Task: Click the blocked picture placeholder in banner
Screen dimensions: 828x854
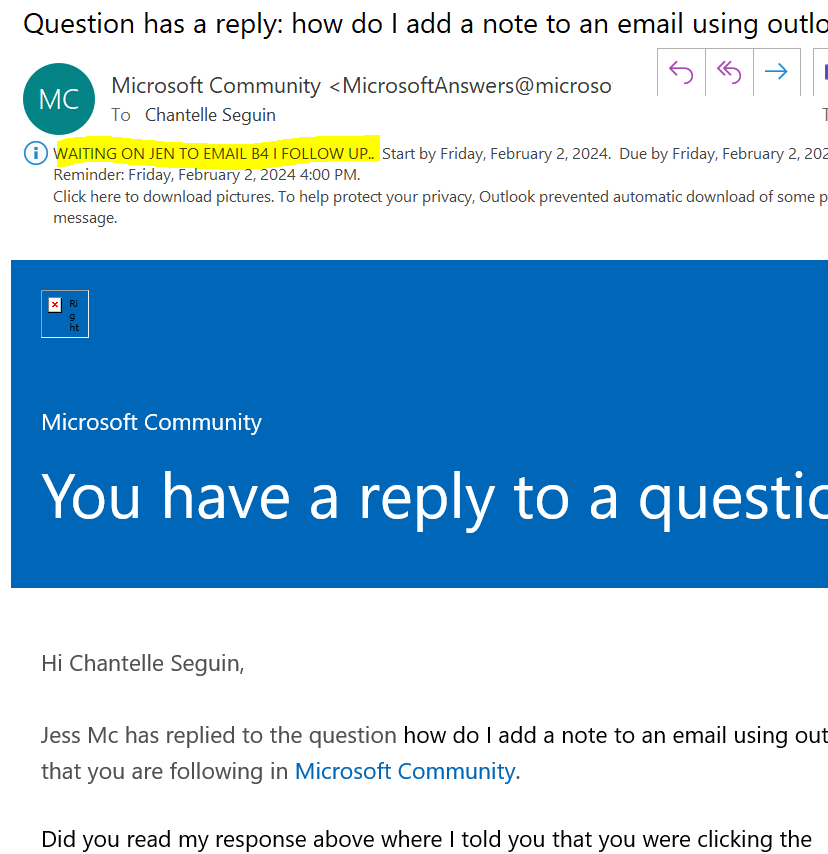Action: point(65,314)
